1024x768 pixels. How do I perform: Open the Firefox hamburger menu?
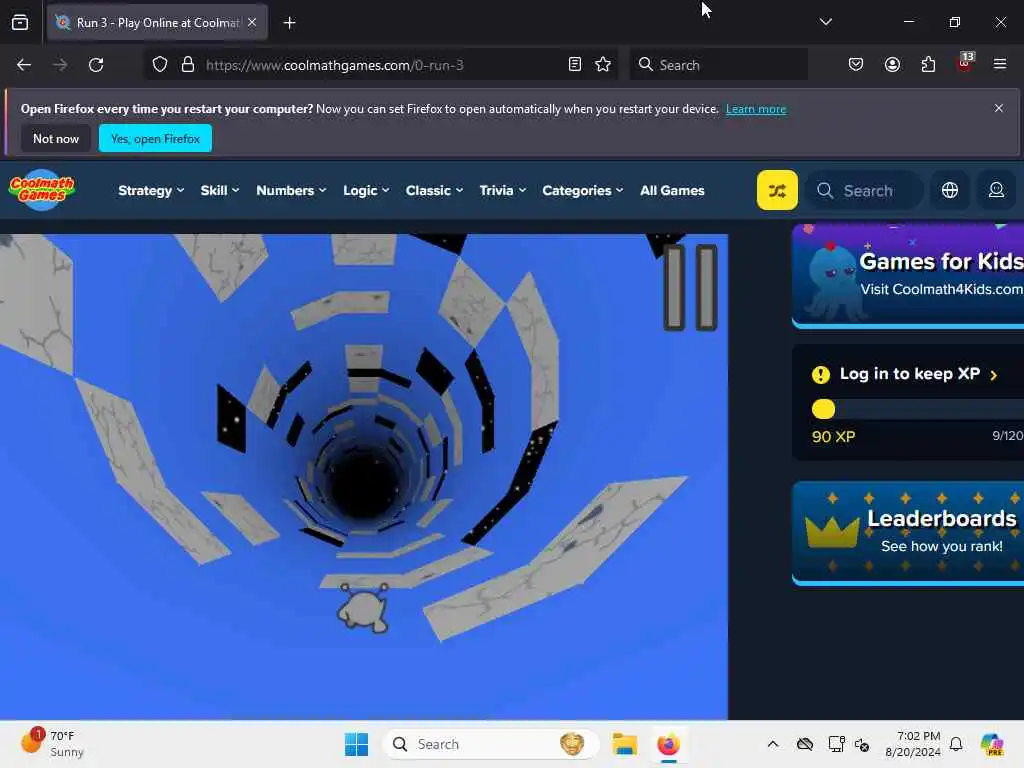(x=1000, y=65)
